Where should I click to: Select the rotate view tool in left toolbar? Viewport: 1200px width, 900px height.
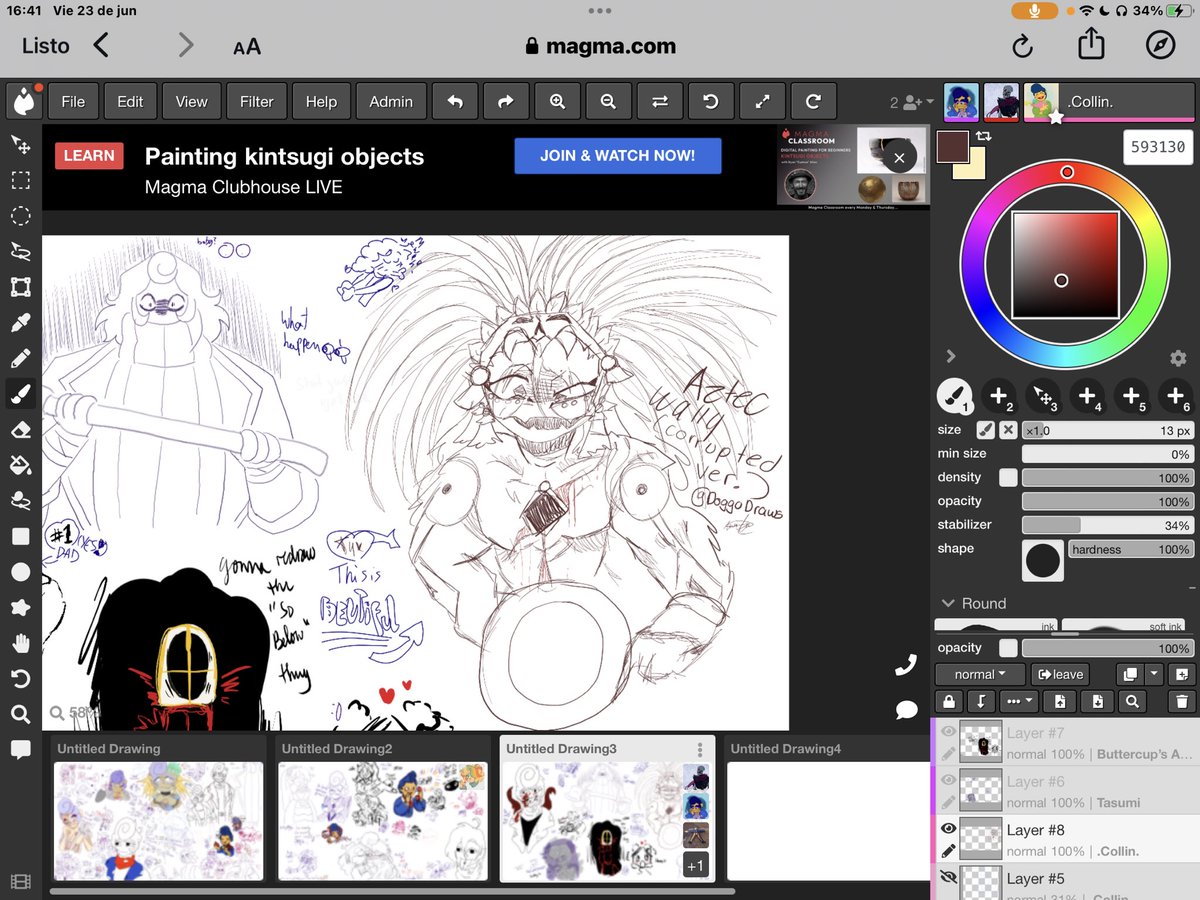(x=20, y=679)
